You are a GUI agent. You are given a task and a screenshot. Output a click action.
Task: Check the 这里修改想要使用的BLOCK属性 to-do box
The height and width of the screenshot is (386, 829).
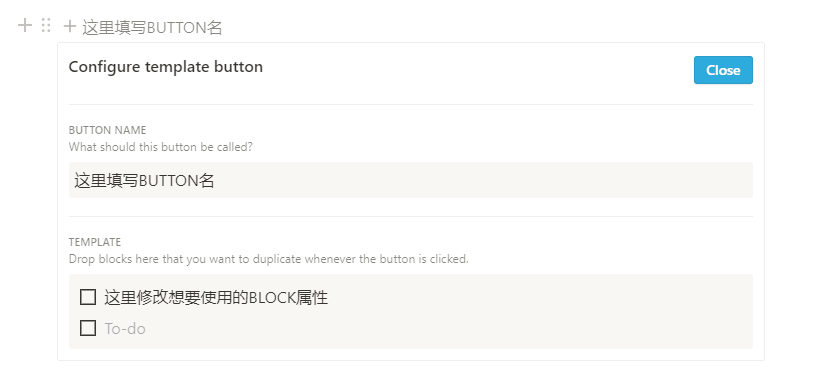point(88,297)
